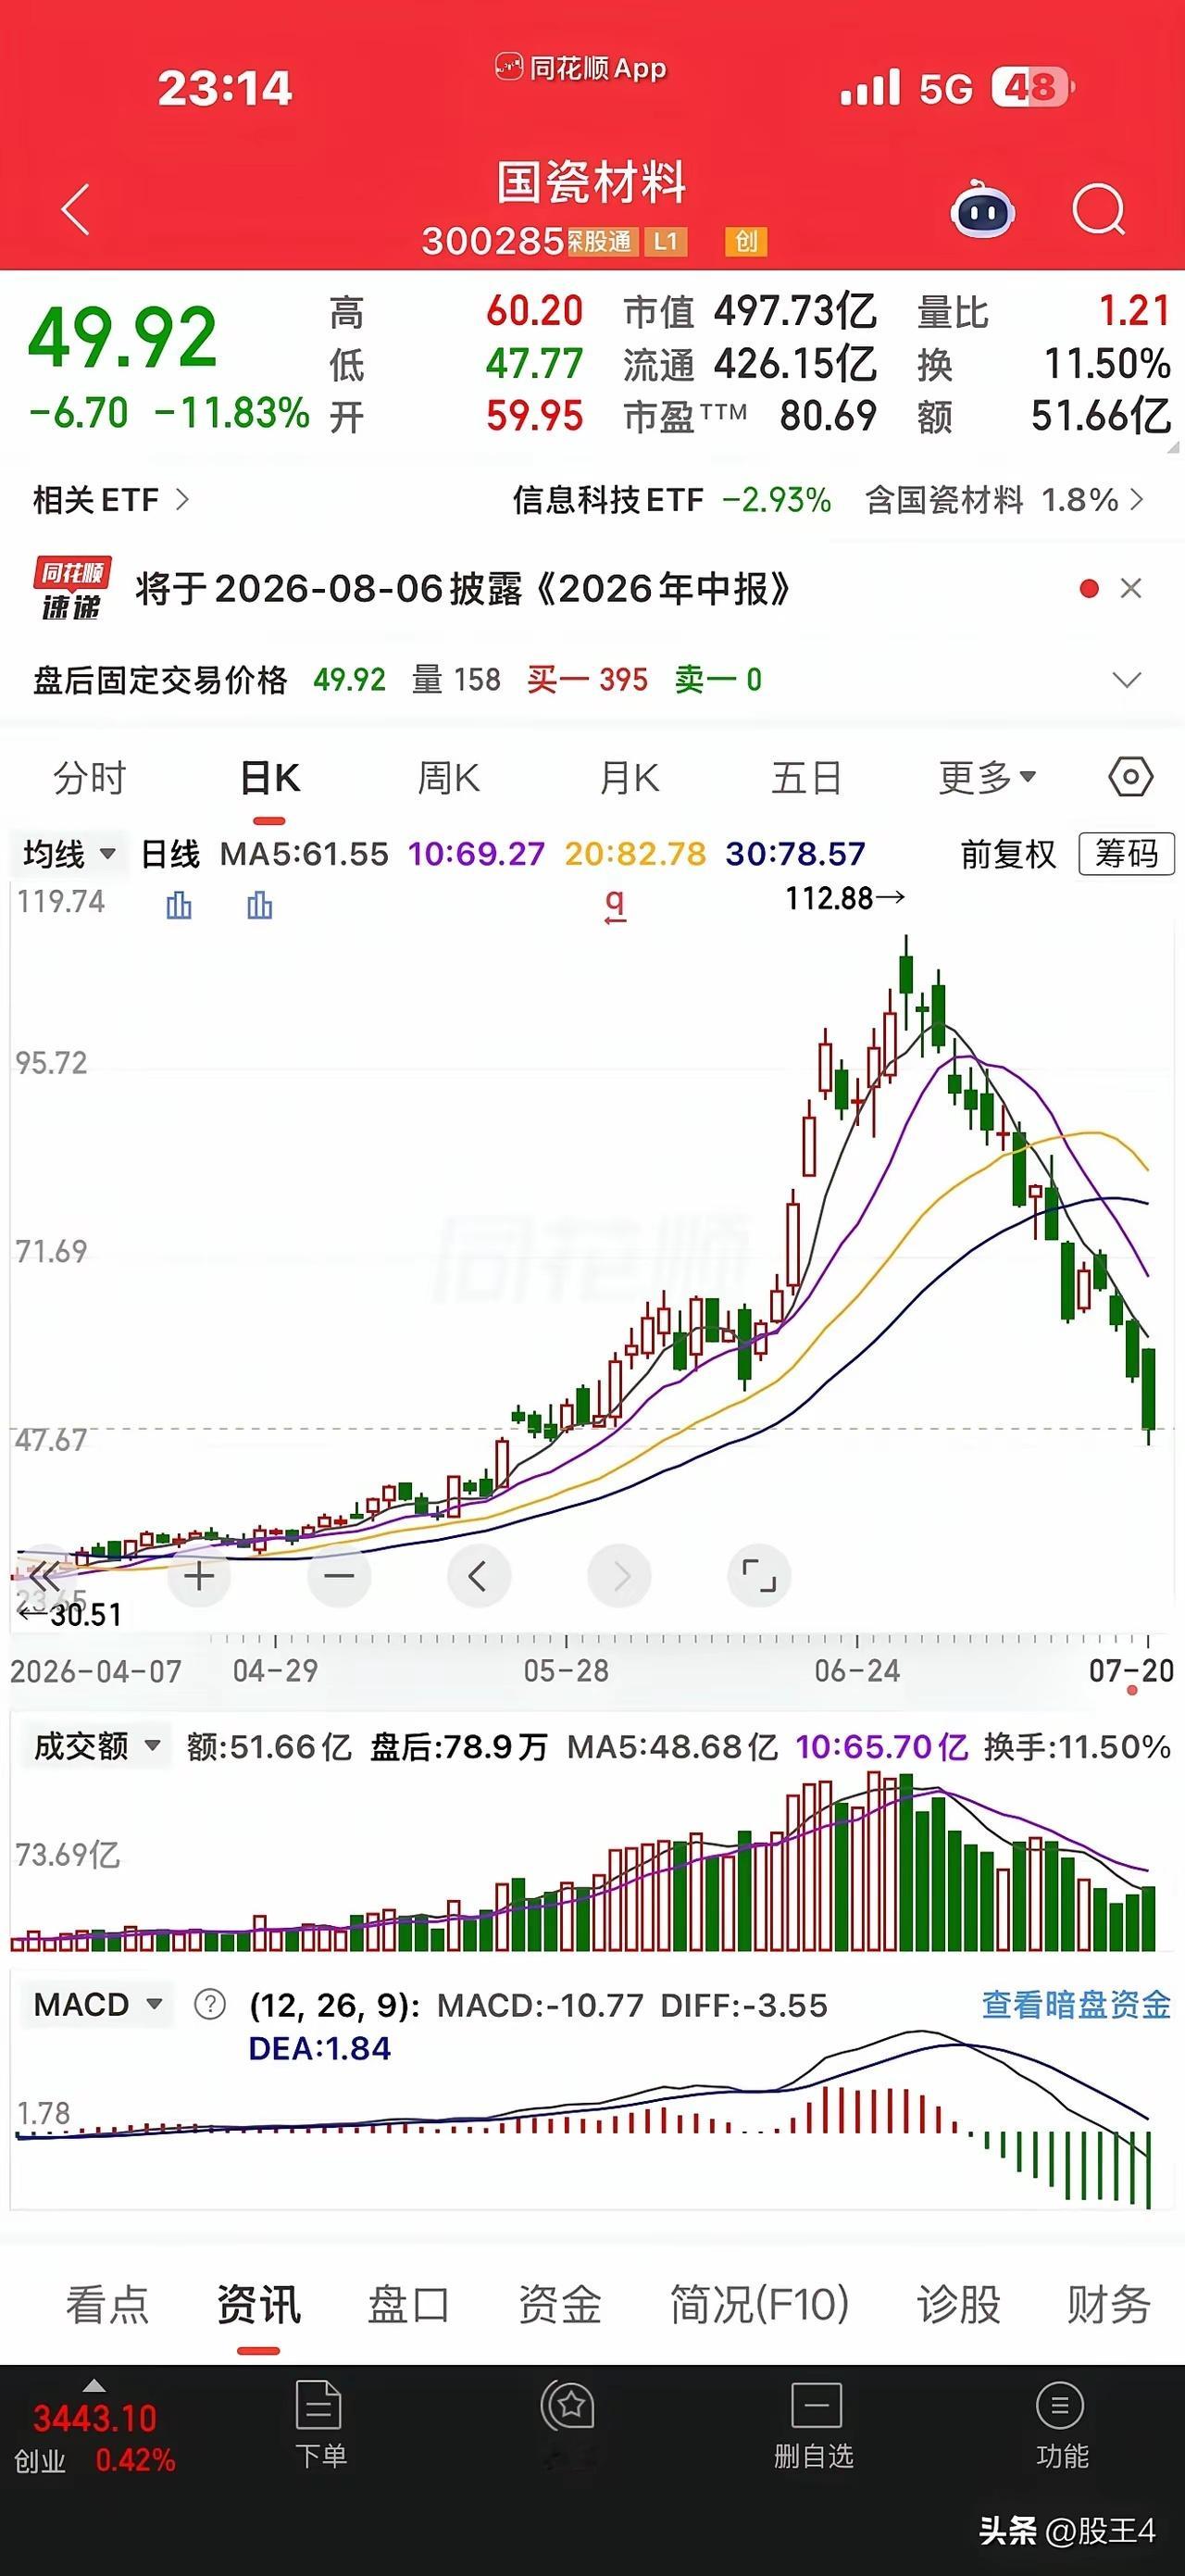Tap the last volume bar in 成交额 chart

pyautogui.click(x=1148, y=1918)
